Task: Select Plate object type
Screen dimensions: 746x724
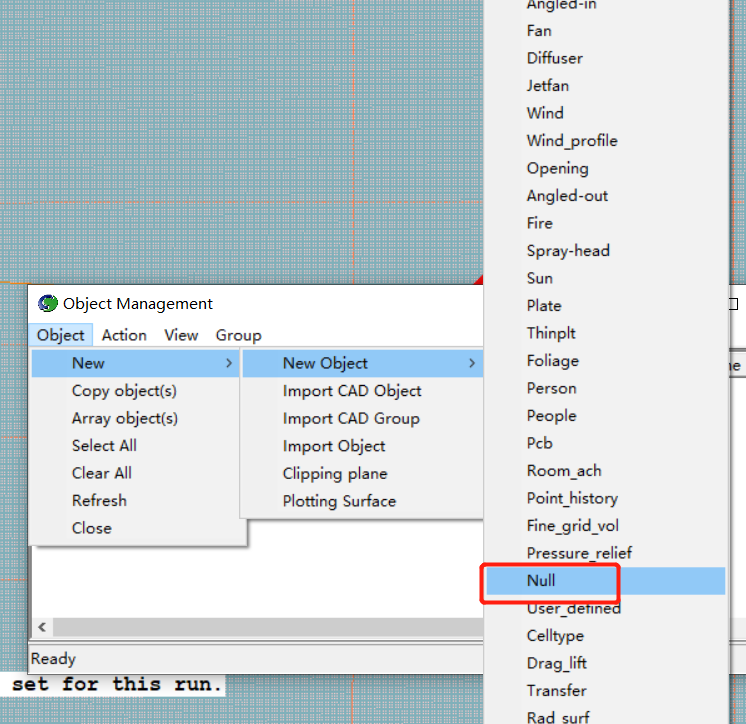Action: point(606,305)
